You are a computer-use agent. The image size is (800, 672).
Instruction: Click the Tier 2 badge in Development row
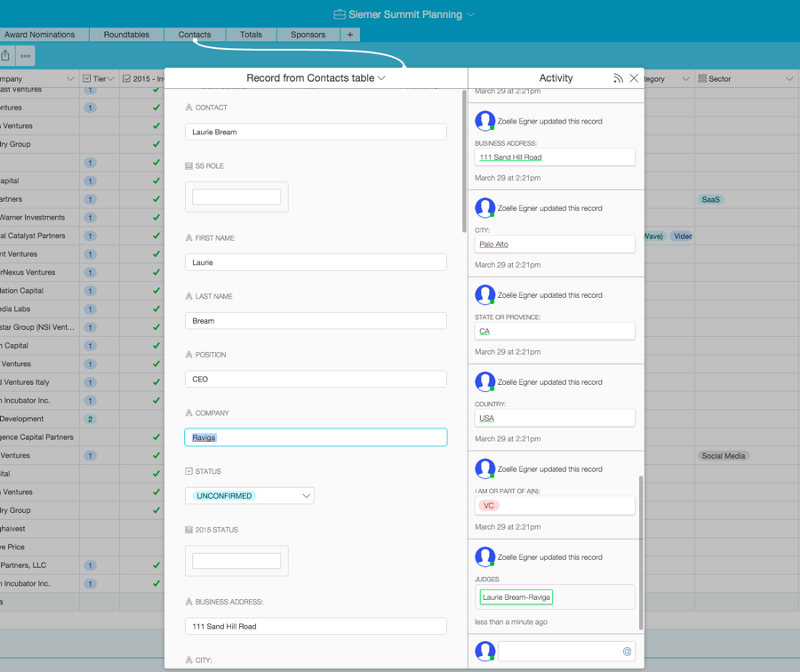click(x=90, y=419)
